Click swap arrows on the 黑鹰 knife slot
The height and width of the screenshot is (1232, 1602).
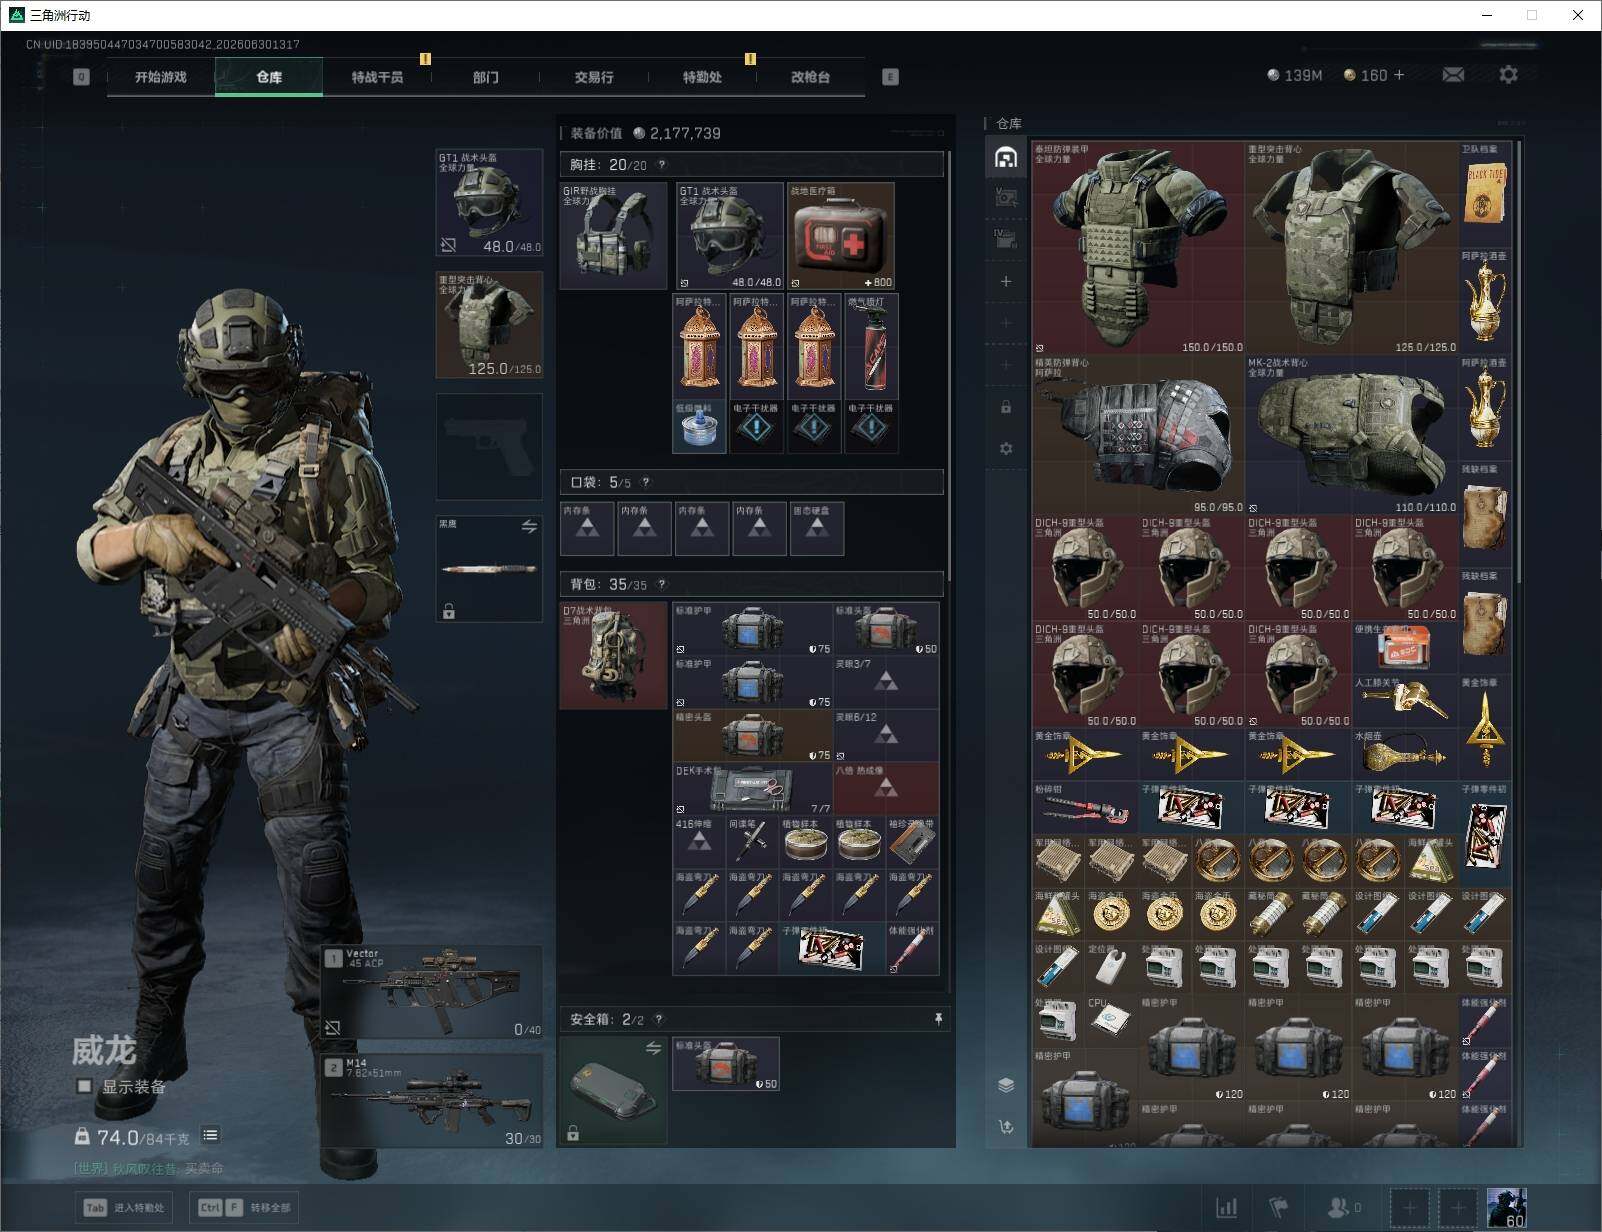pyautogui.click(x=529, y=526)
